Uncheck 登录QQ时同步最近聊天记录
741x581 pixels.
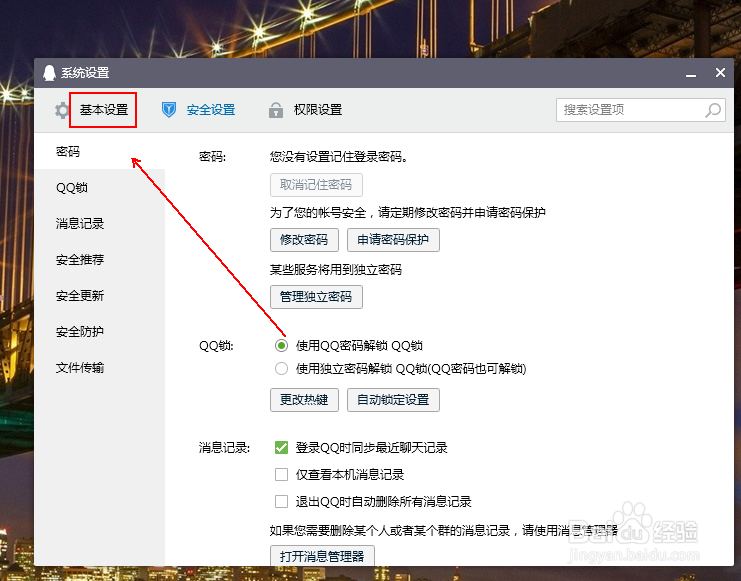click(281, 447)
